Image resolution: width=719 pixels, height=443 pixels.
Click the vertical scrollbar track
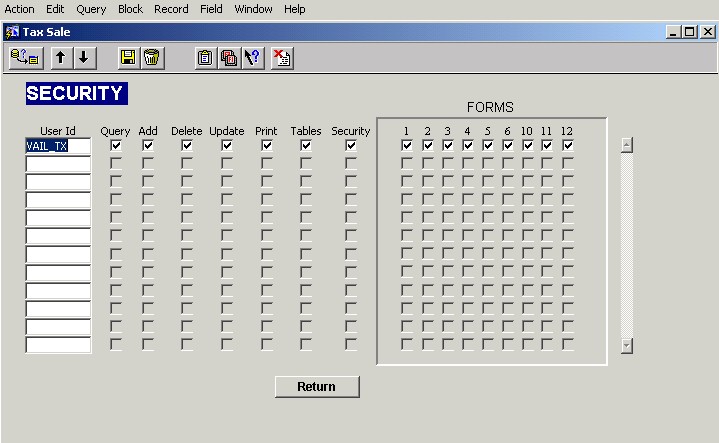pyautogui.click(x=627, y=245)
